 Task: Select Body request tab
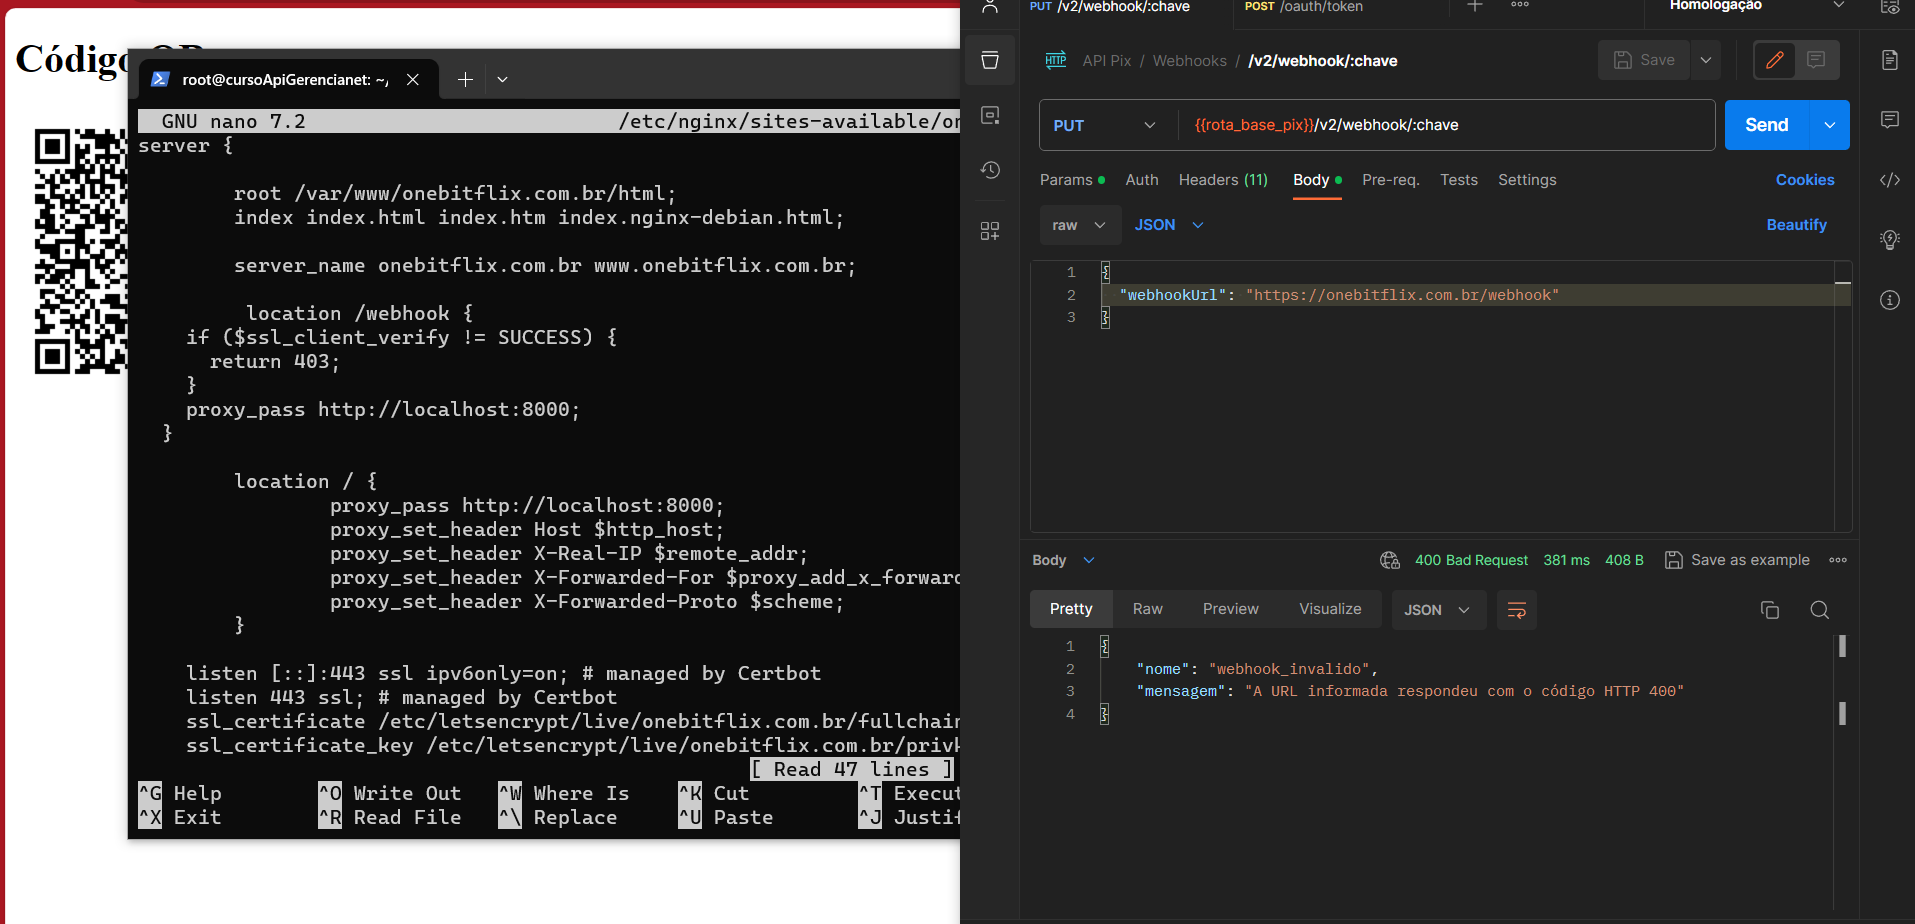[x=1317, y=180]
